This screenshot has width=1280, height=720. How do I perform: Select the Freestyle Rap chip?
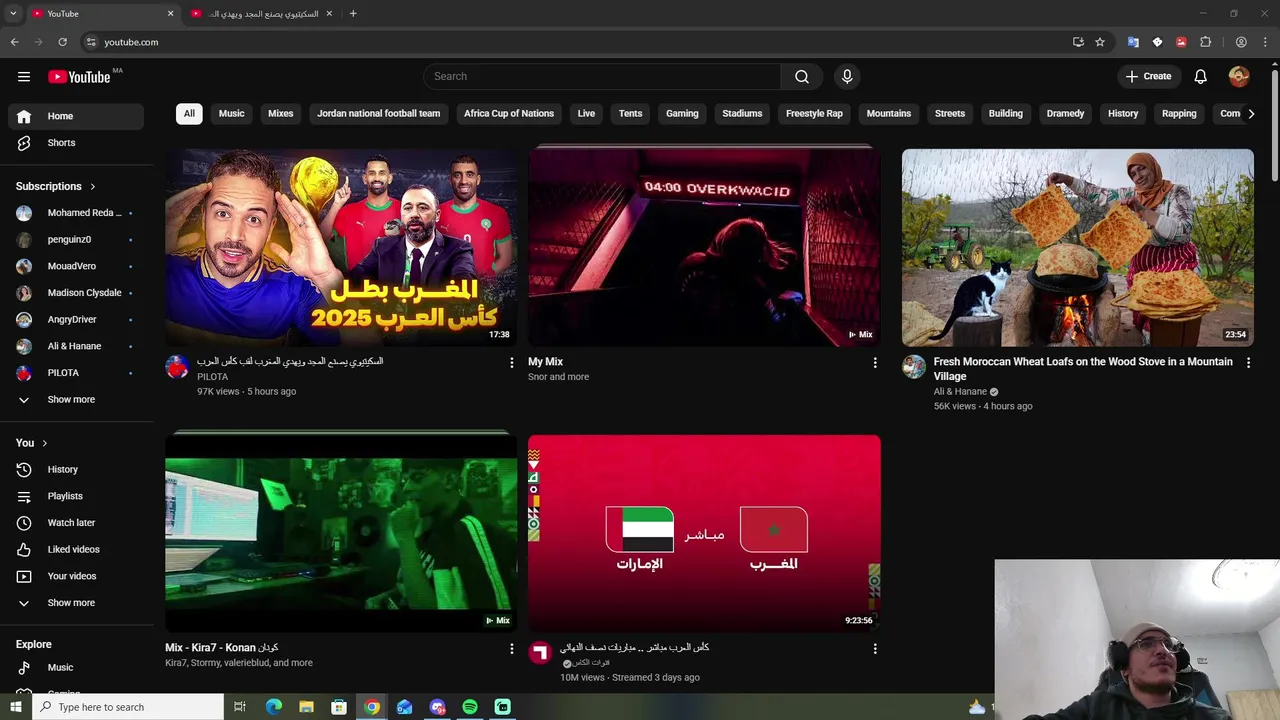coord(814,114)
